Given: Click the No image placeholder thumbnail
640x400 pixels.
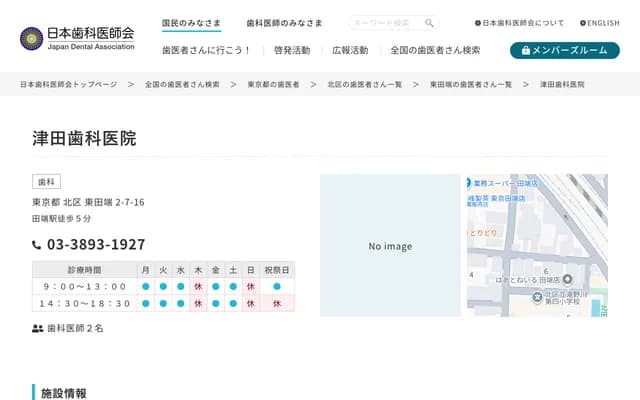Looking at the screenshot, I should tap(390, 246).
